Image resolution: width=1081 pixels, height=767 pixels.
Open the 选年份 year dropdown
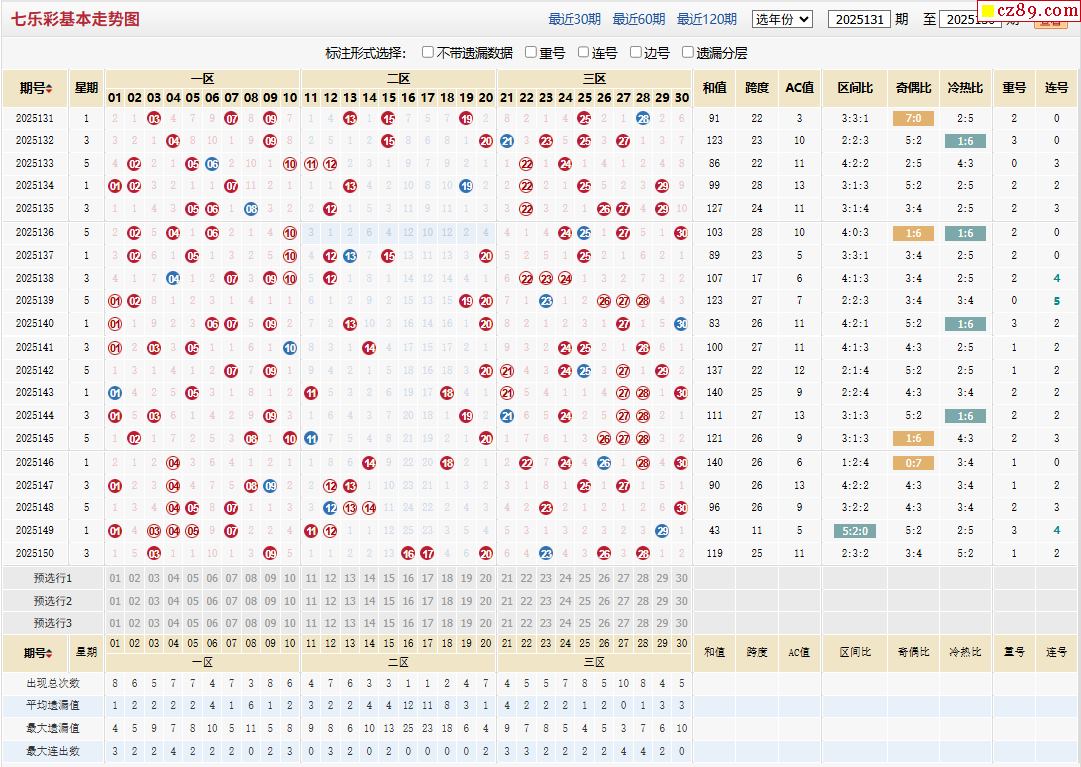tap(782, 19)
